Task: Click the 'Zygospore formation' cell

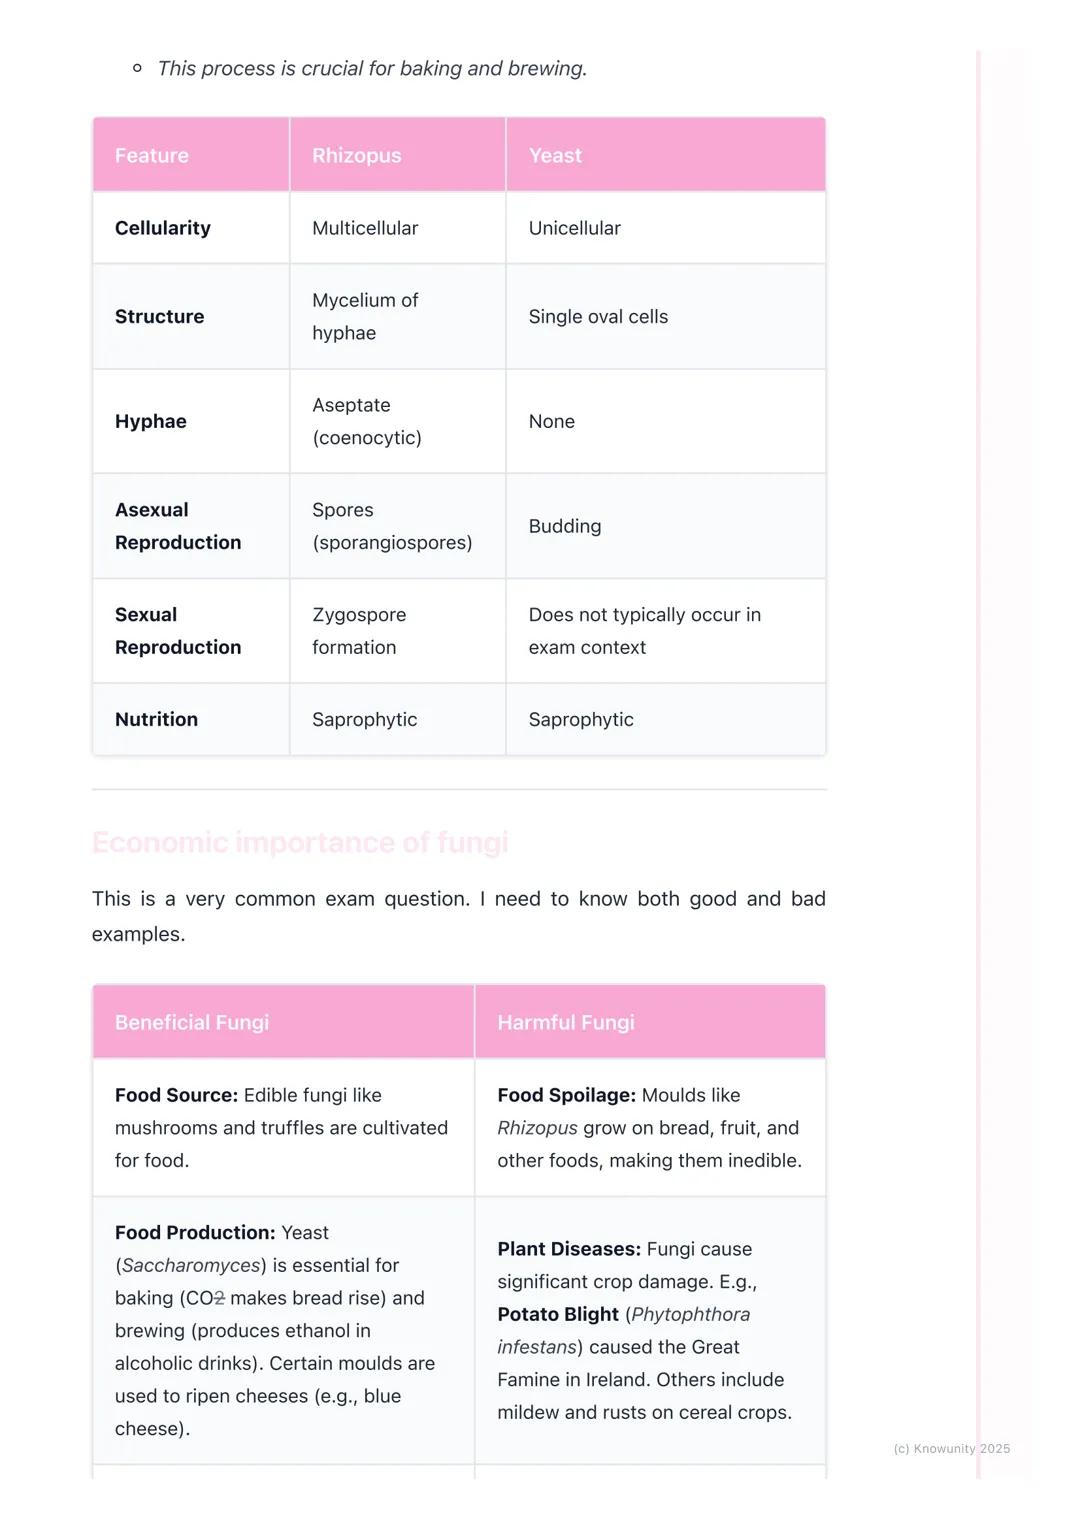Action: pos(359,631)
